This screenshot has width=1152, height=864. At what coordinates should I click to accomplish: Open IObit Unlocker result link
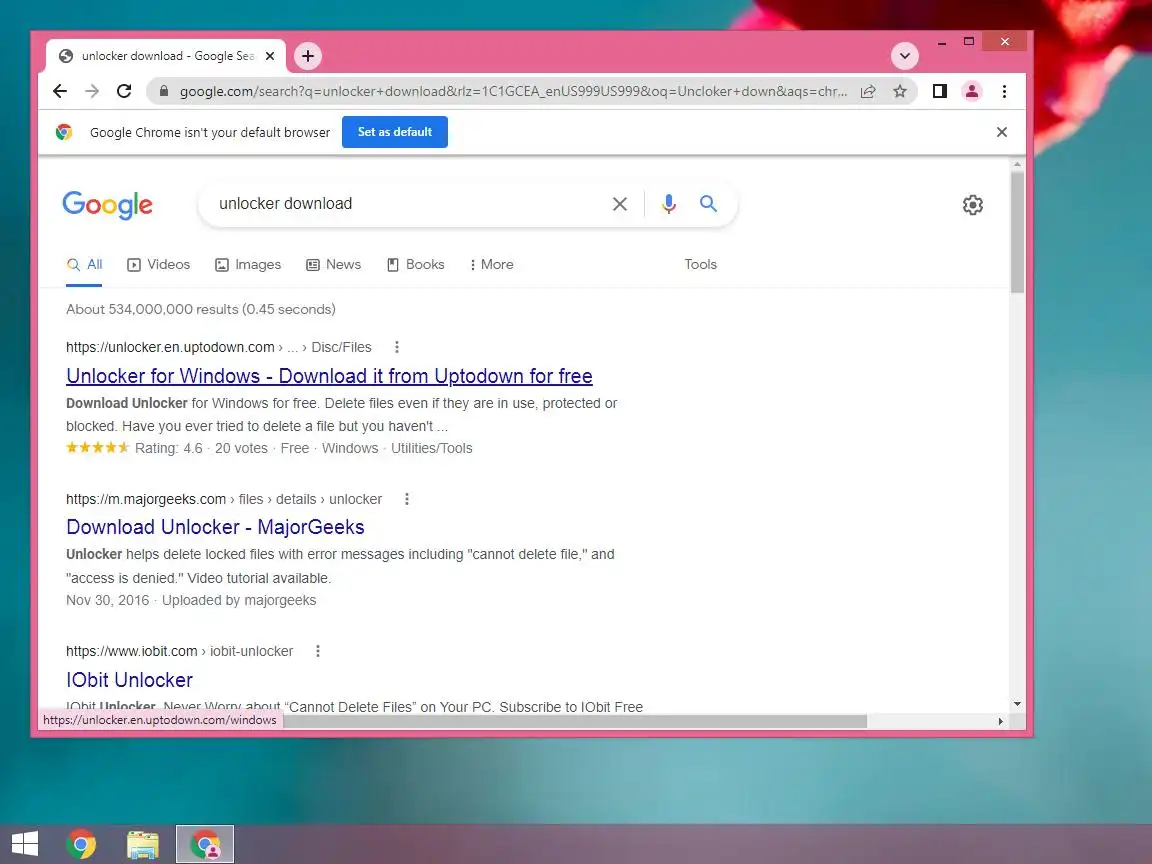[129, 680]
